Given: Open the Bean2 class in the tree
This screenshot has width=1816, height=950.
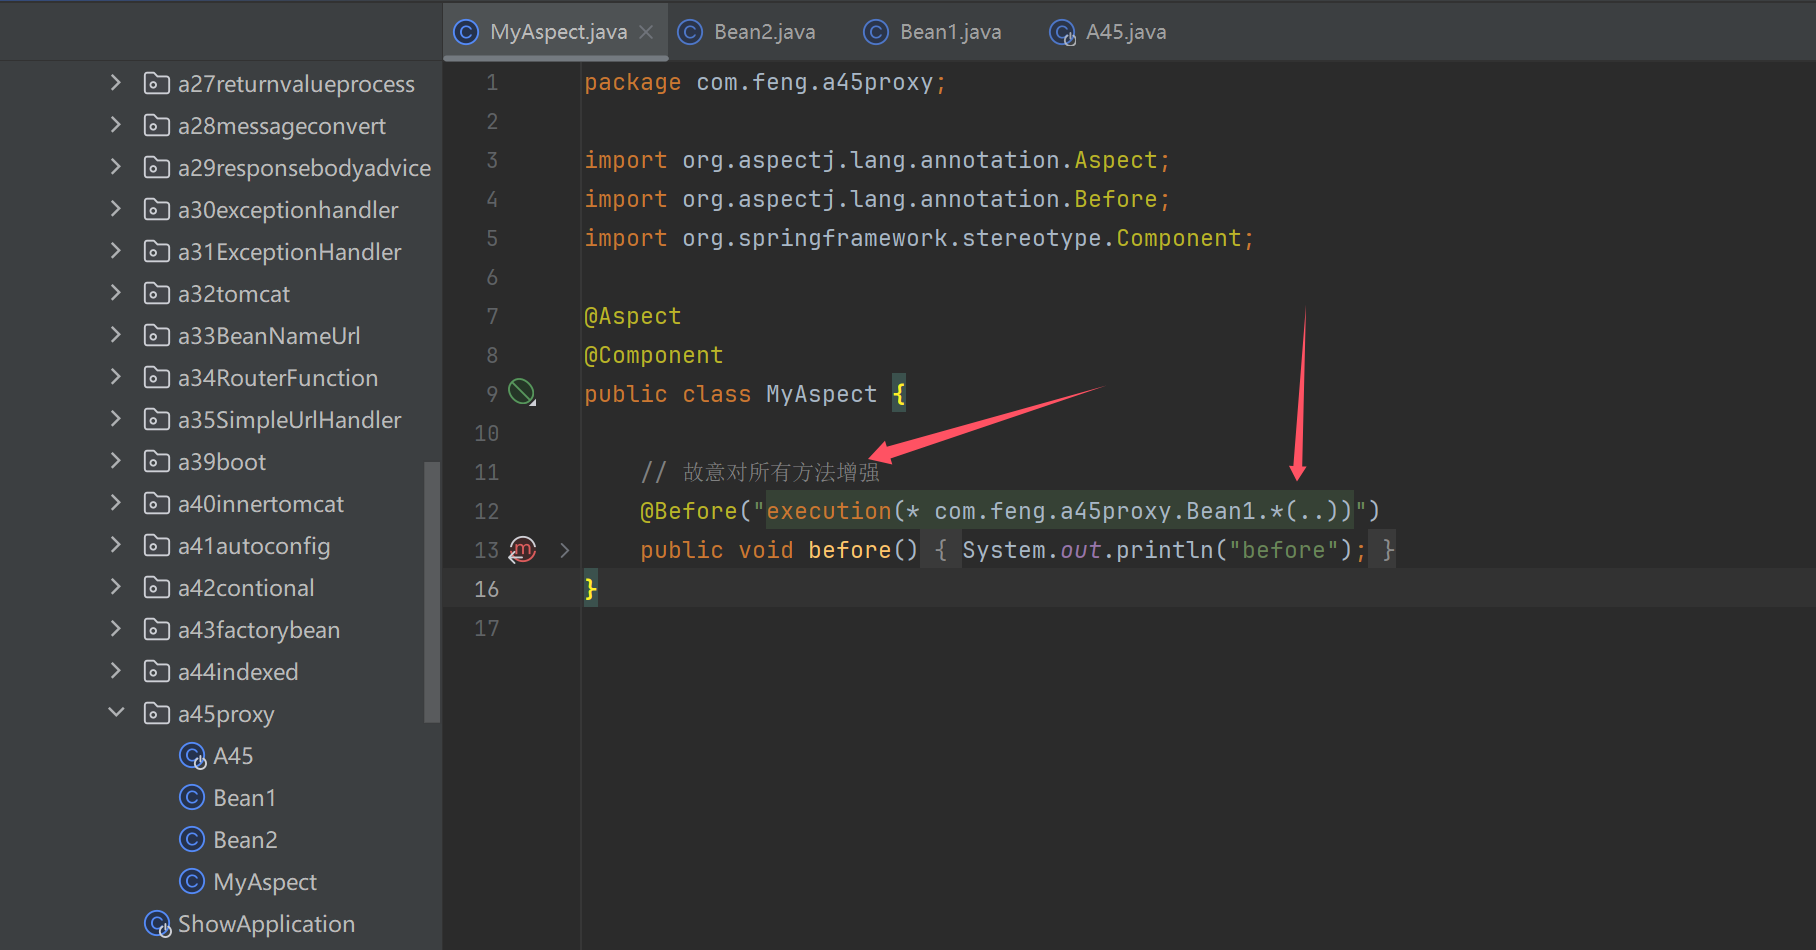Looking at the screenshot, I should [245, 840].
